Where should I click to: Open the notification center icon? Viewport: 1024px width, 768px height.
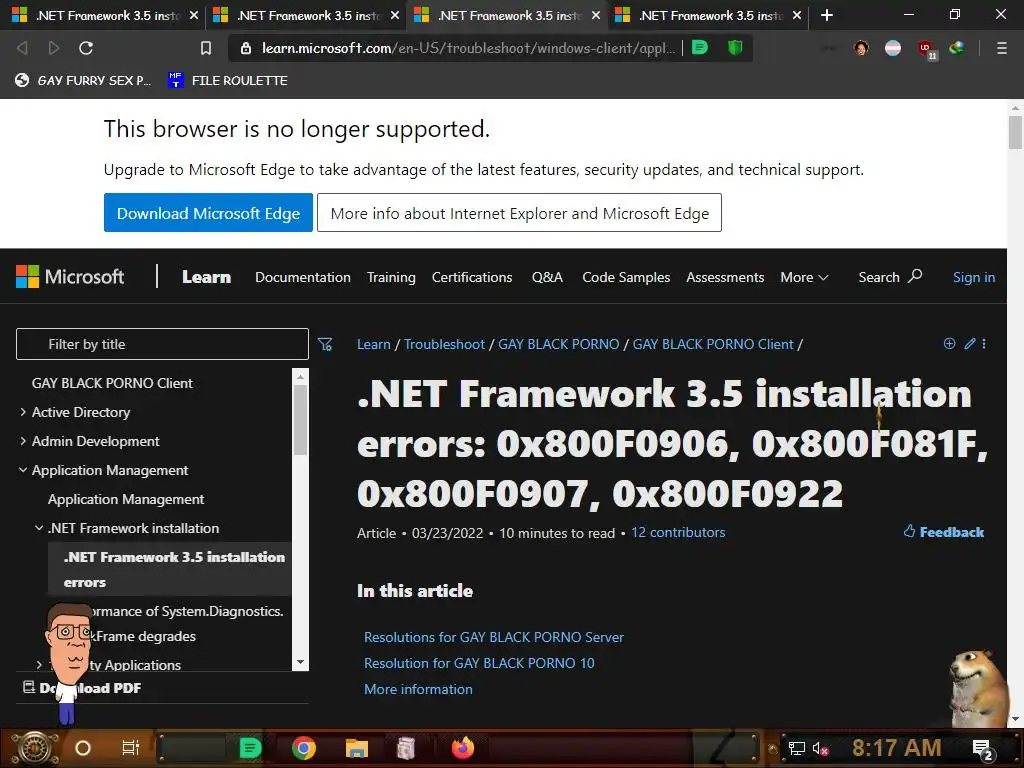point(983,750)
